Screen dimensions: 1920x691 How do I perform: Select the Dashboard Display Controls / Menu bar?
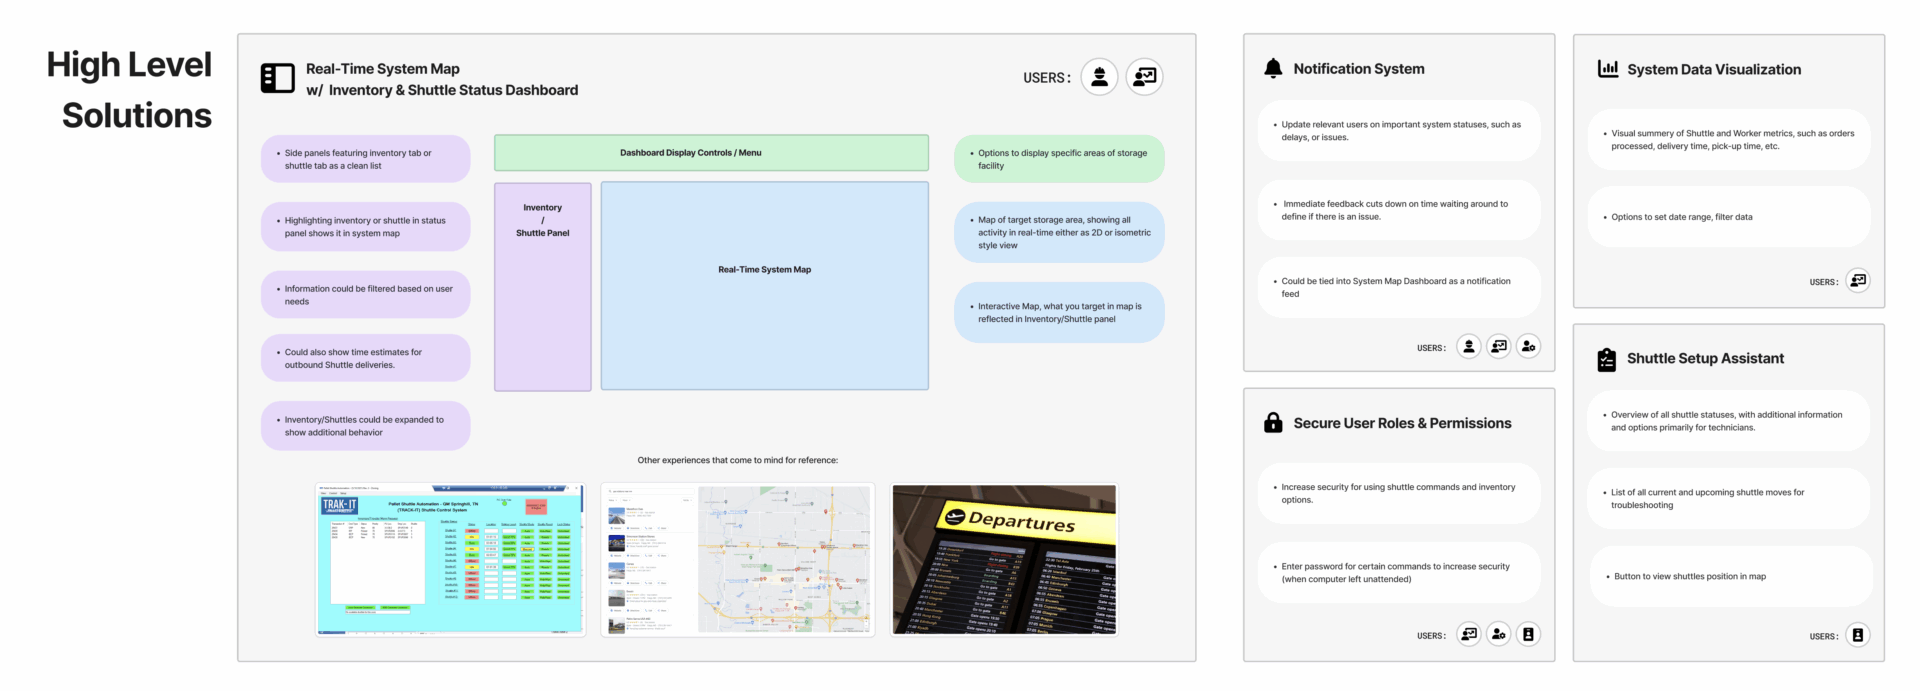pos(711,153)
